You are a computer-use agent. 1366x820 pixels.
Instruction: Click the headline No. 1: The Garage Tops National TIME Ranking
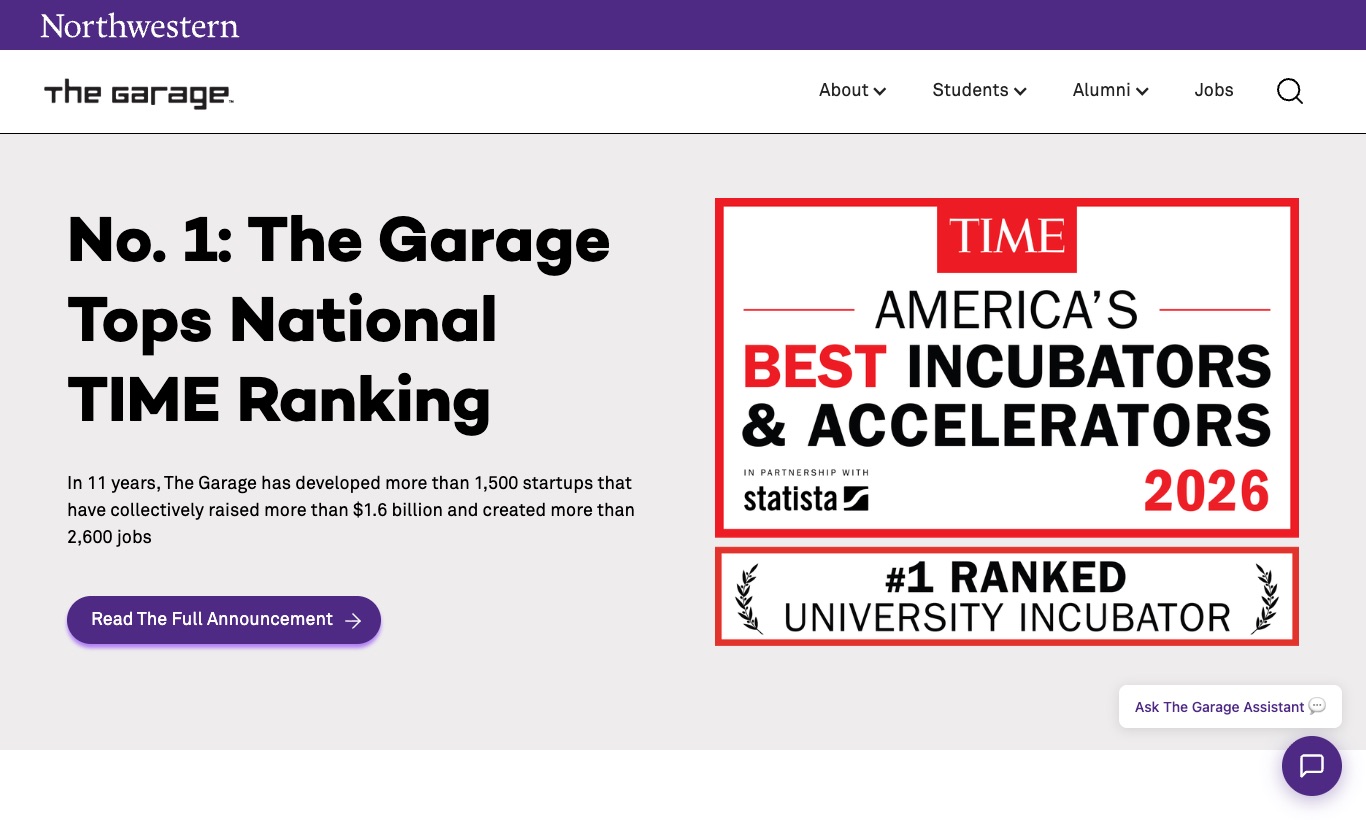coord(339,320)
